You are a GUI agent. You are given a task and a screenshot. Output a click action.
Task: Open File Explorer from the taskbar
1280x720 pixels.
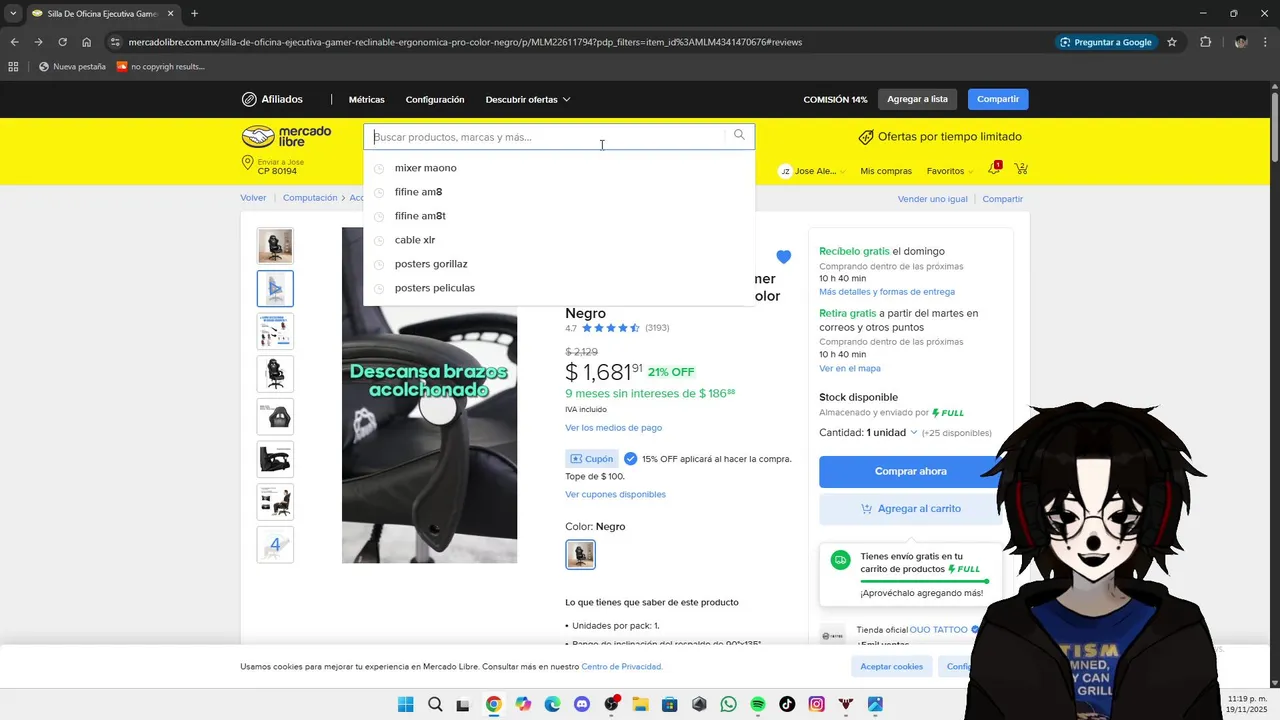click(640, 704)
